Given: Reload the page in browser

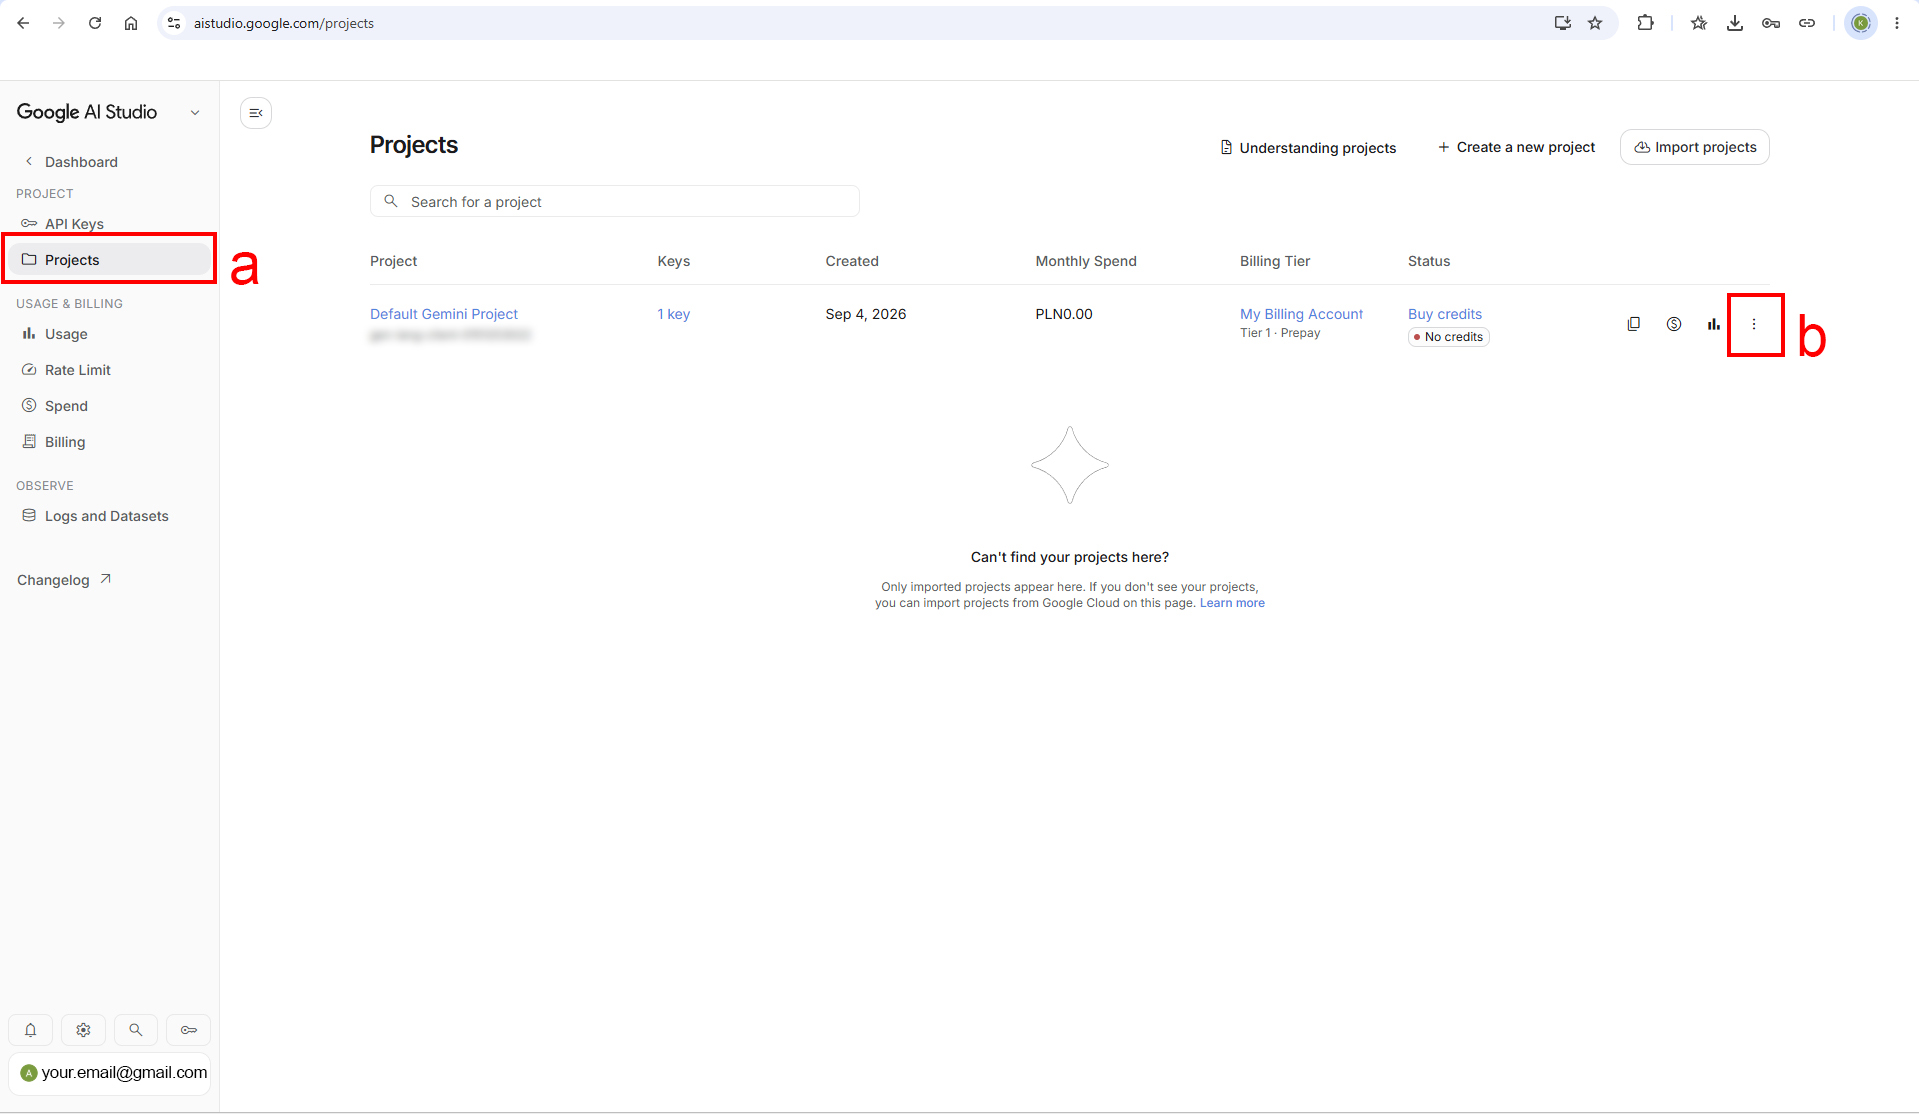Looking at the screenshot, I should click(x=95, y=23).
